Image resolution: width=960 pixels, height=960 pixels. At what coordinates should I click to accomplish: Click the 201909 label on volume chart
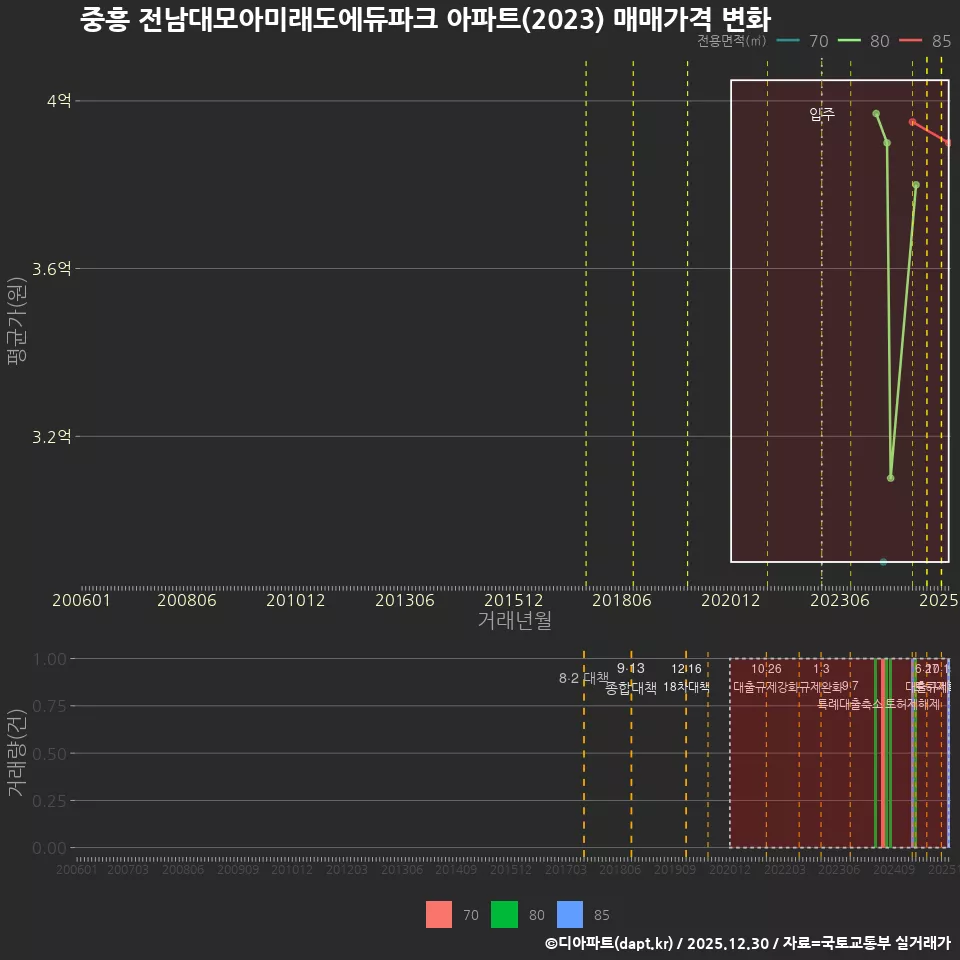tap(675, 869)
